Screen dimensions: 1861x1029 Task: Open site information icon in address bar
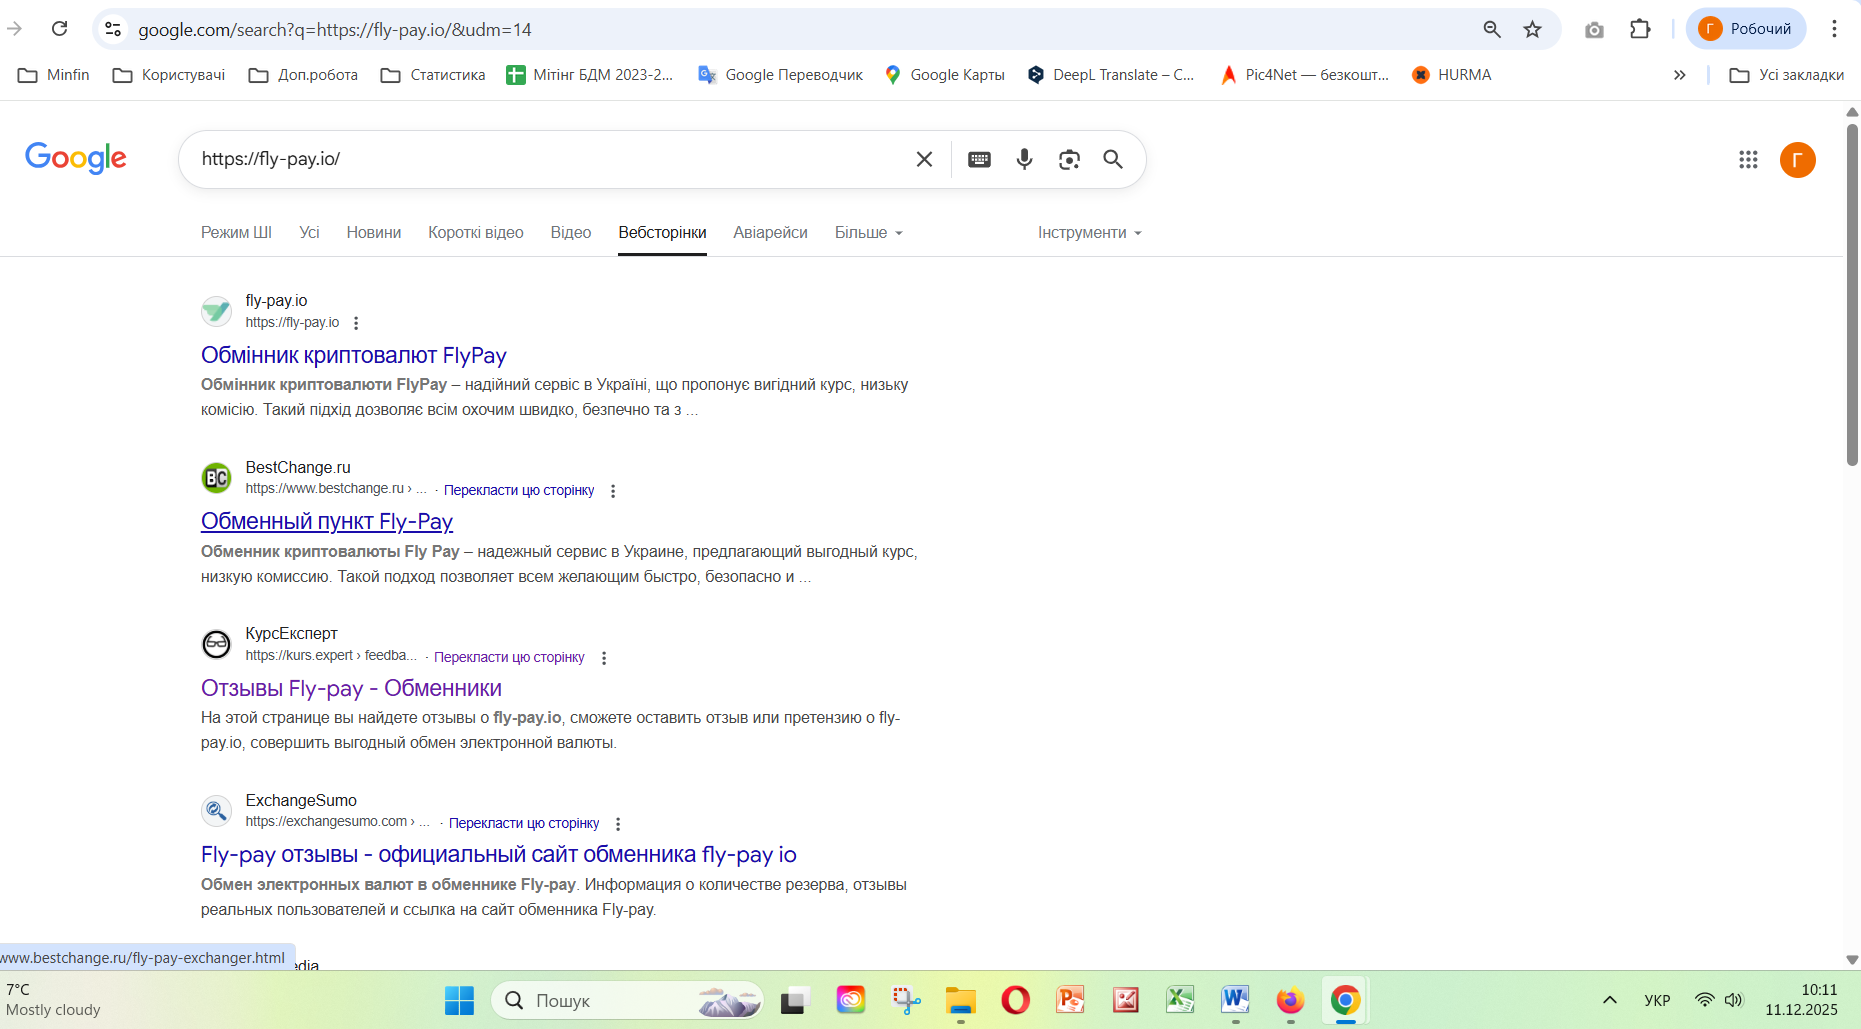click(x=113, y=29)
